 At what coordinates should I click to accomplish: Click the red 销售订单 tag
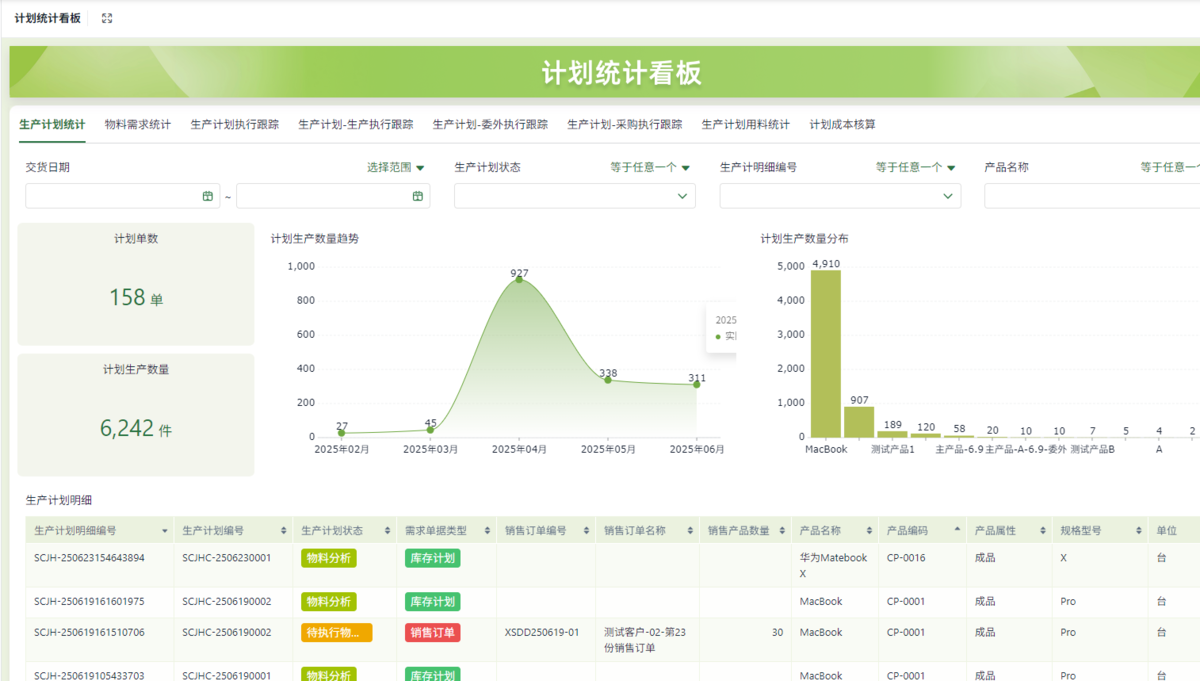click(432, 633)
